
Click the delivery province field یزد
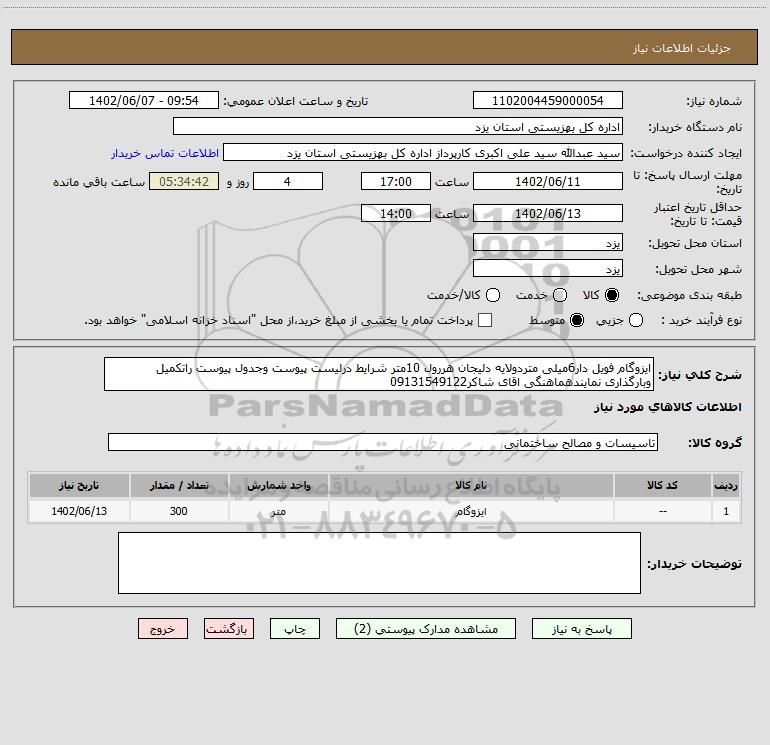point(548,243)
